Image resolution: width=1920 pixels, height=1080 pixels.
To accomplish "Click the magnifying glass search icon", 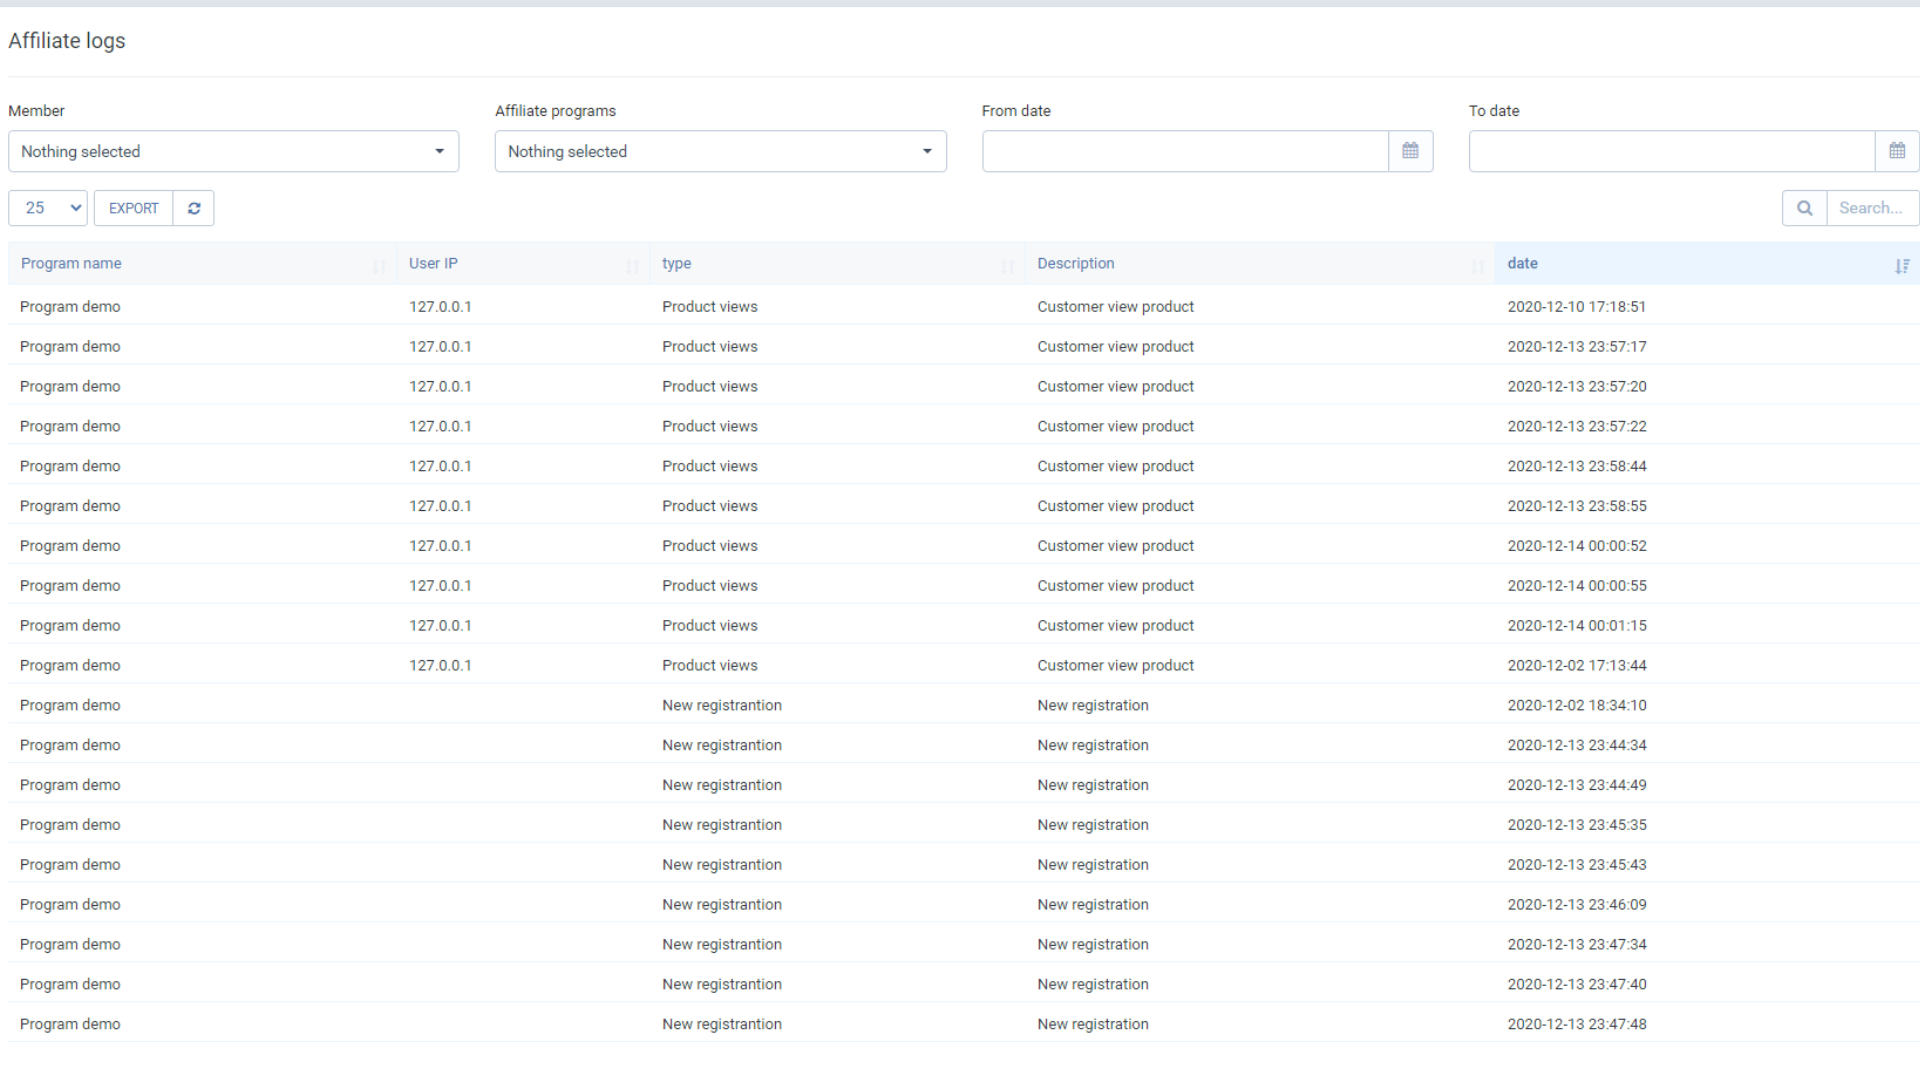I will (x=1804, y=208).
